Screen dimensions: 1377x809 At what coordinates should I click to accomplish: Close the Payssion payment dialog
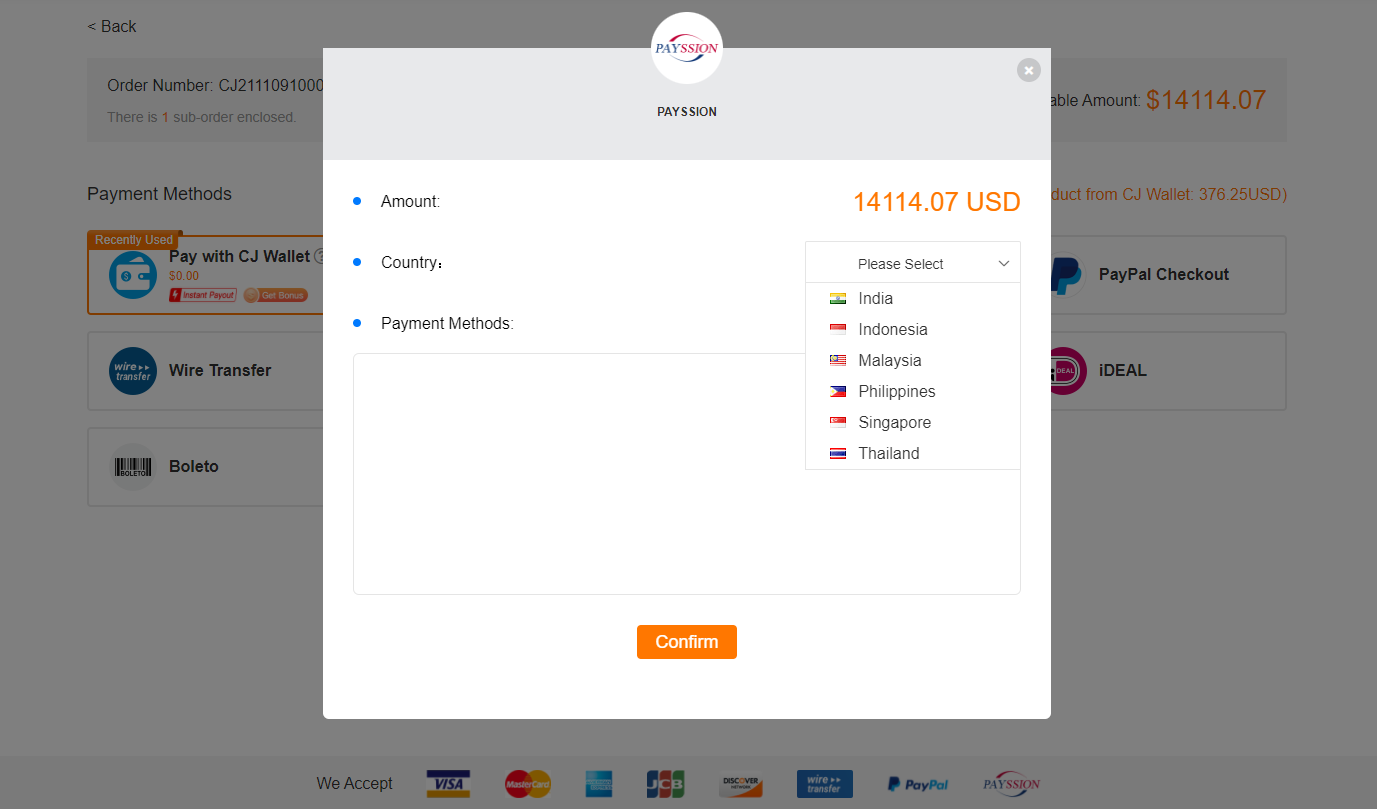pos(1029,70)
